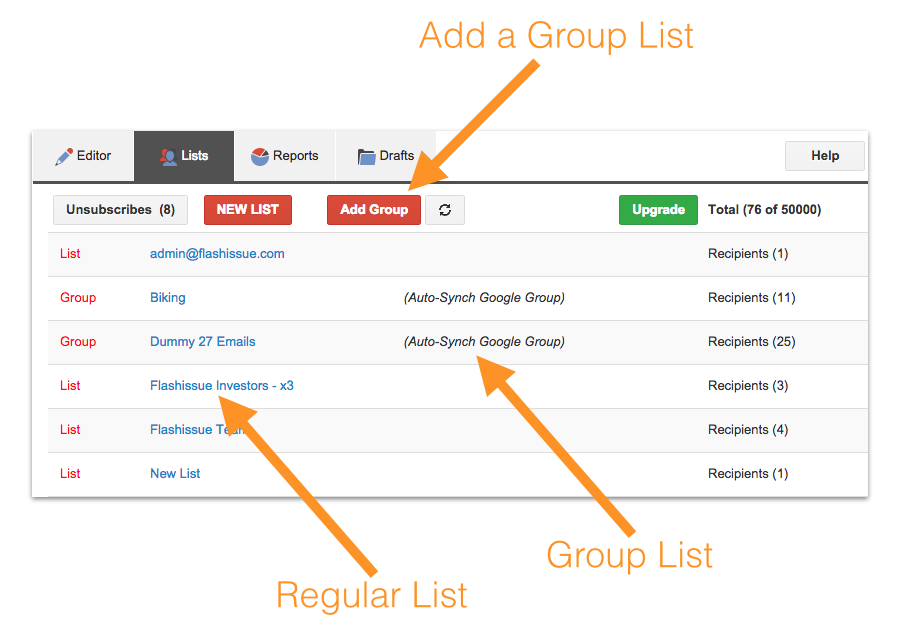Screen dimensions: 899x630
Task: Open the Reports tab
Action: tap(284, 156)
